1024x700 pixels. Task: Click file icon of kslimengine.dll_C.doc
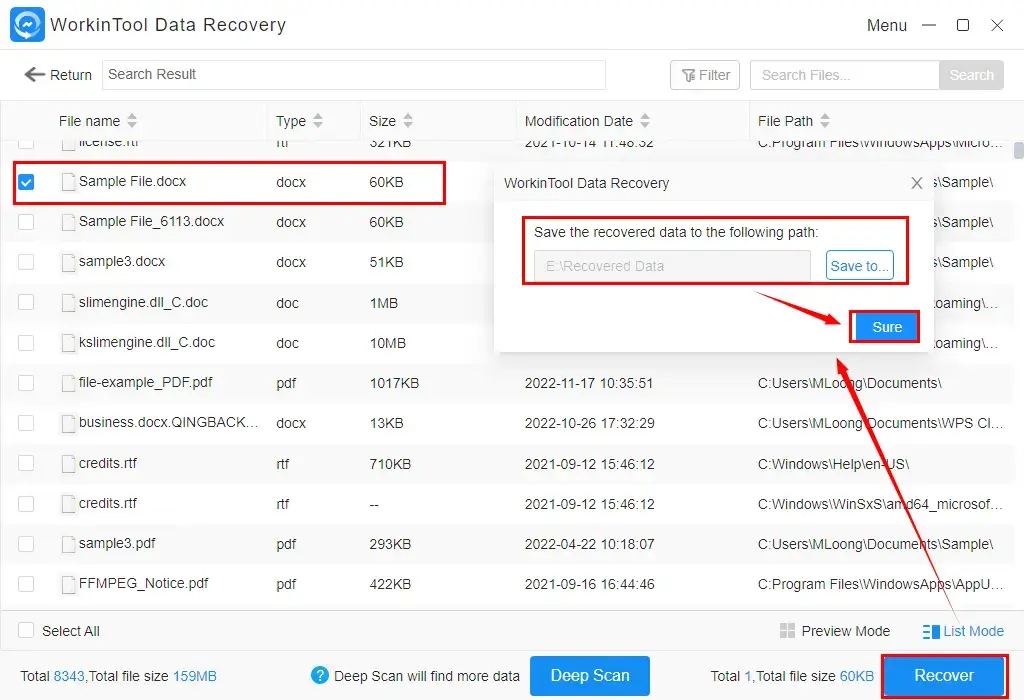[x=68, y=342]
